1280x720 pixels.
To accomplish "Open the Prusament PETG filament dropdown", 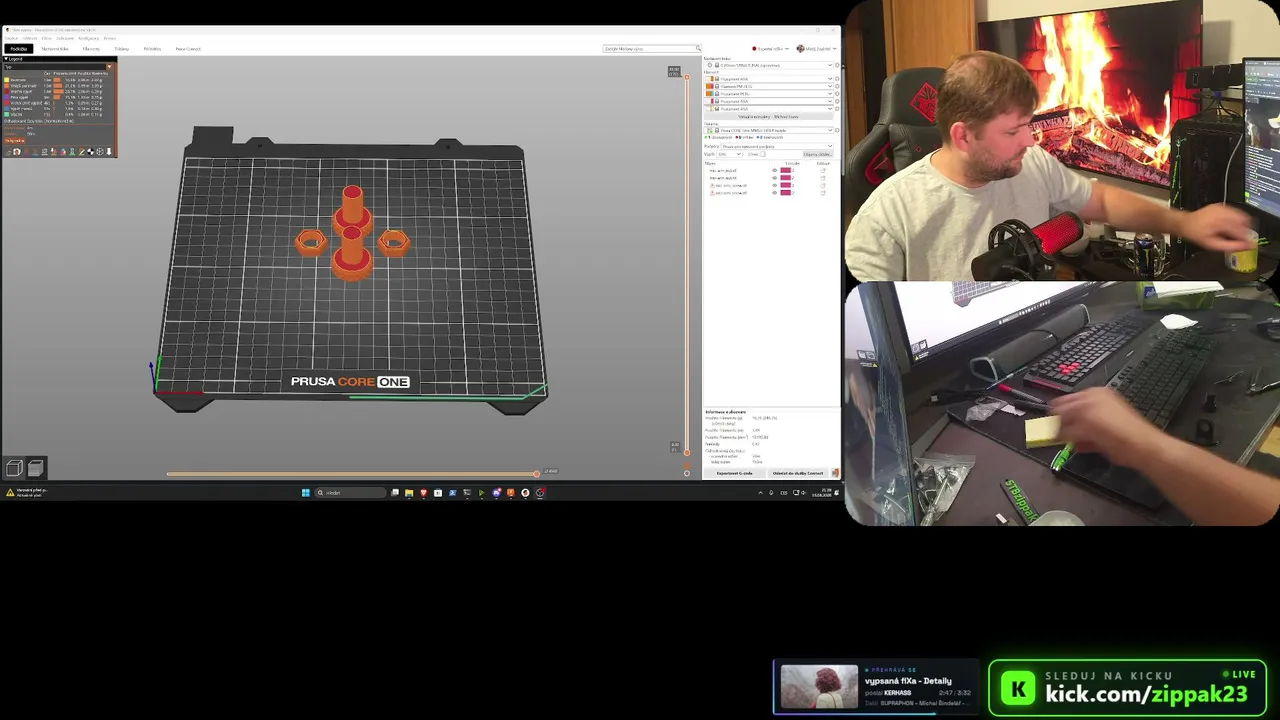I will coord(771,94).
